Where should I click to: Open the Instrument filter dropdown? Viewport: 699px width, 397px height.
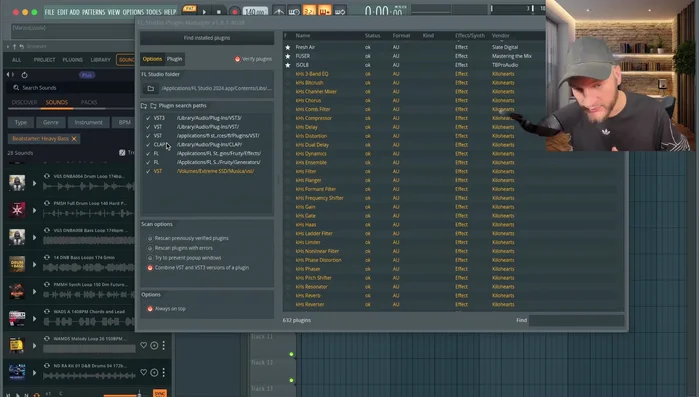tap(88, 123)
